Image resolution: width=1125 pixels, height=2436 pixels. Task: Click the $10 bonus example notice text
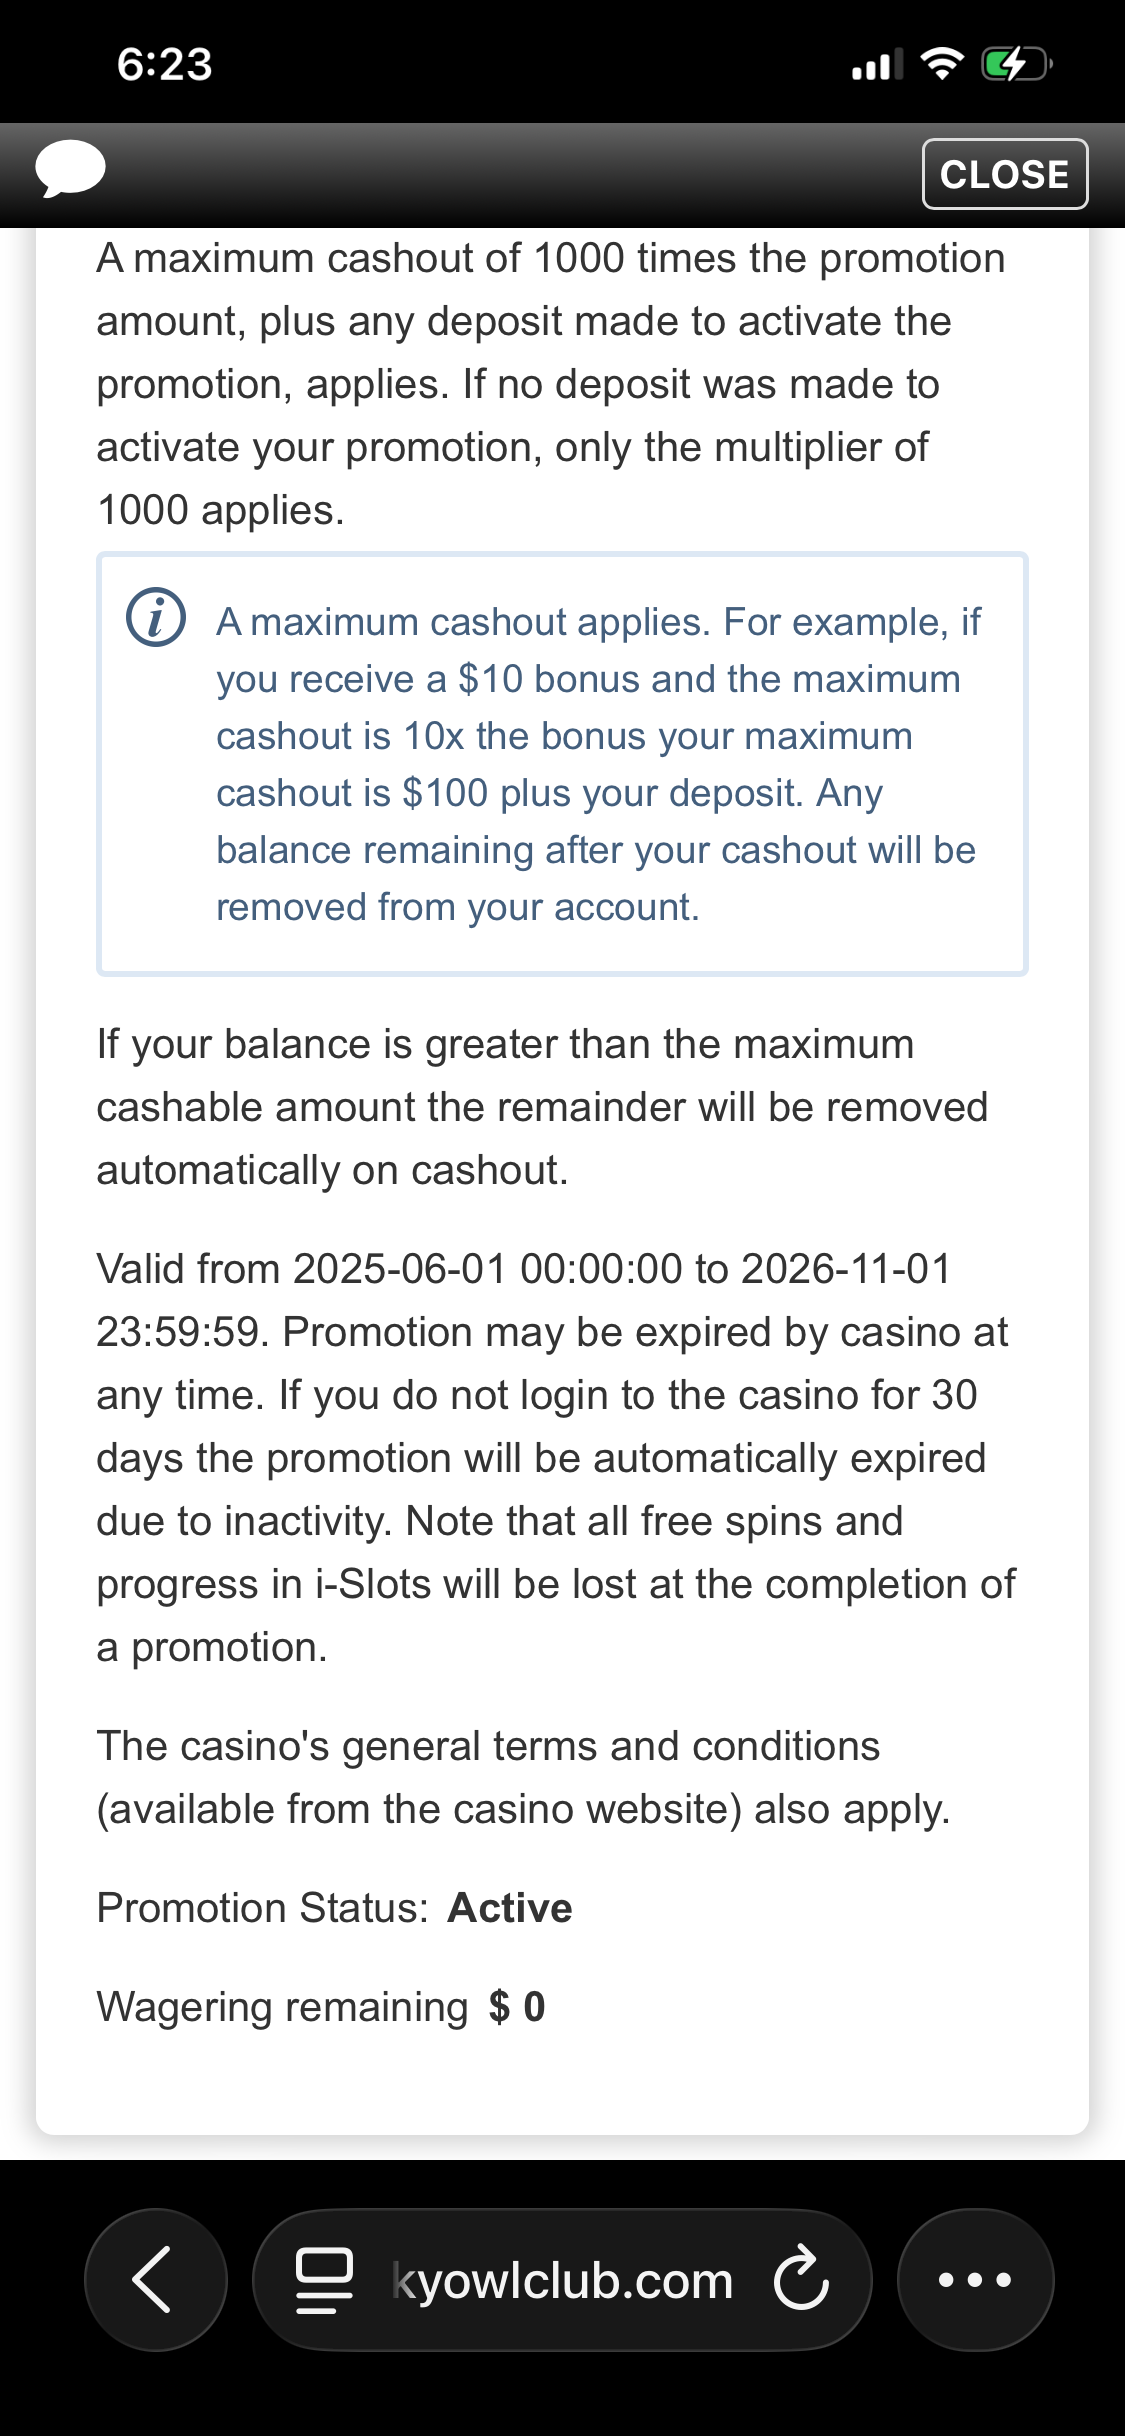(x=597, y=764)
